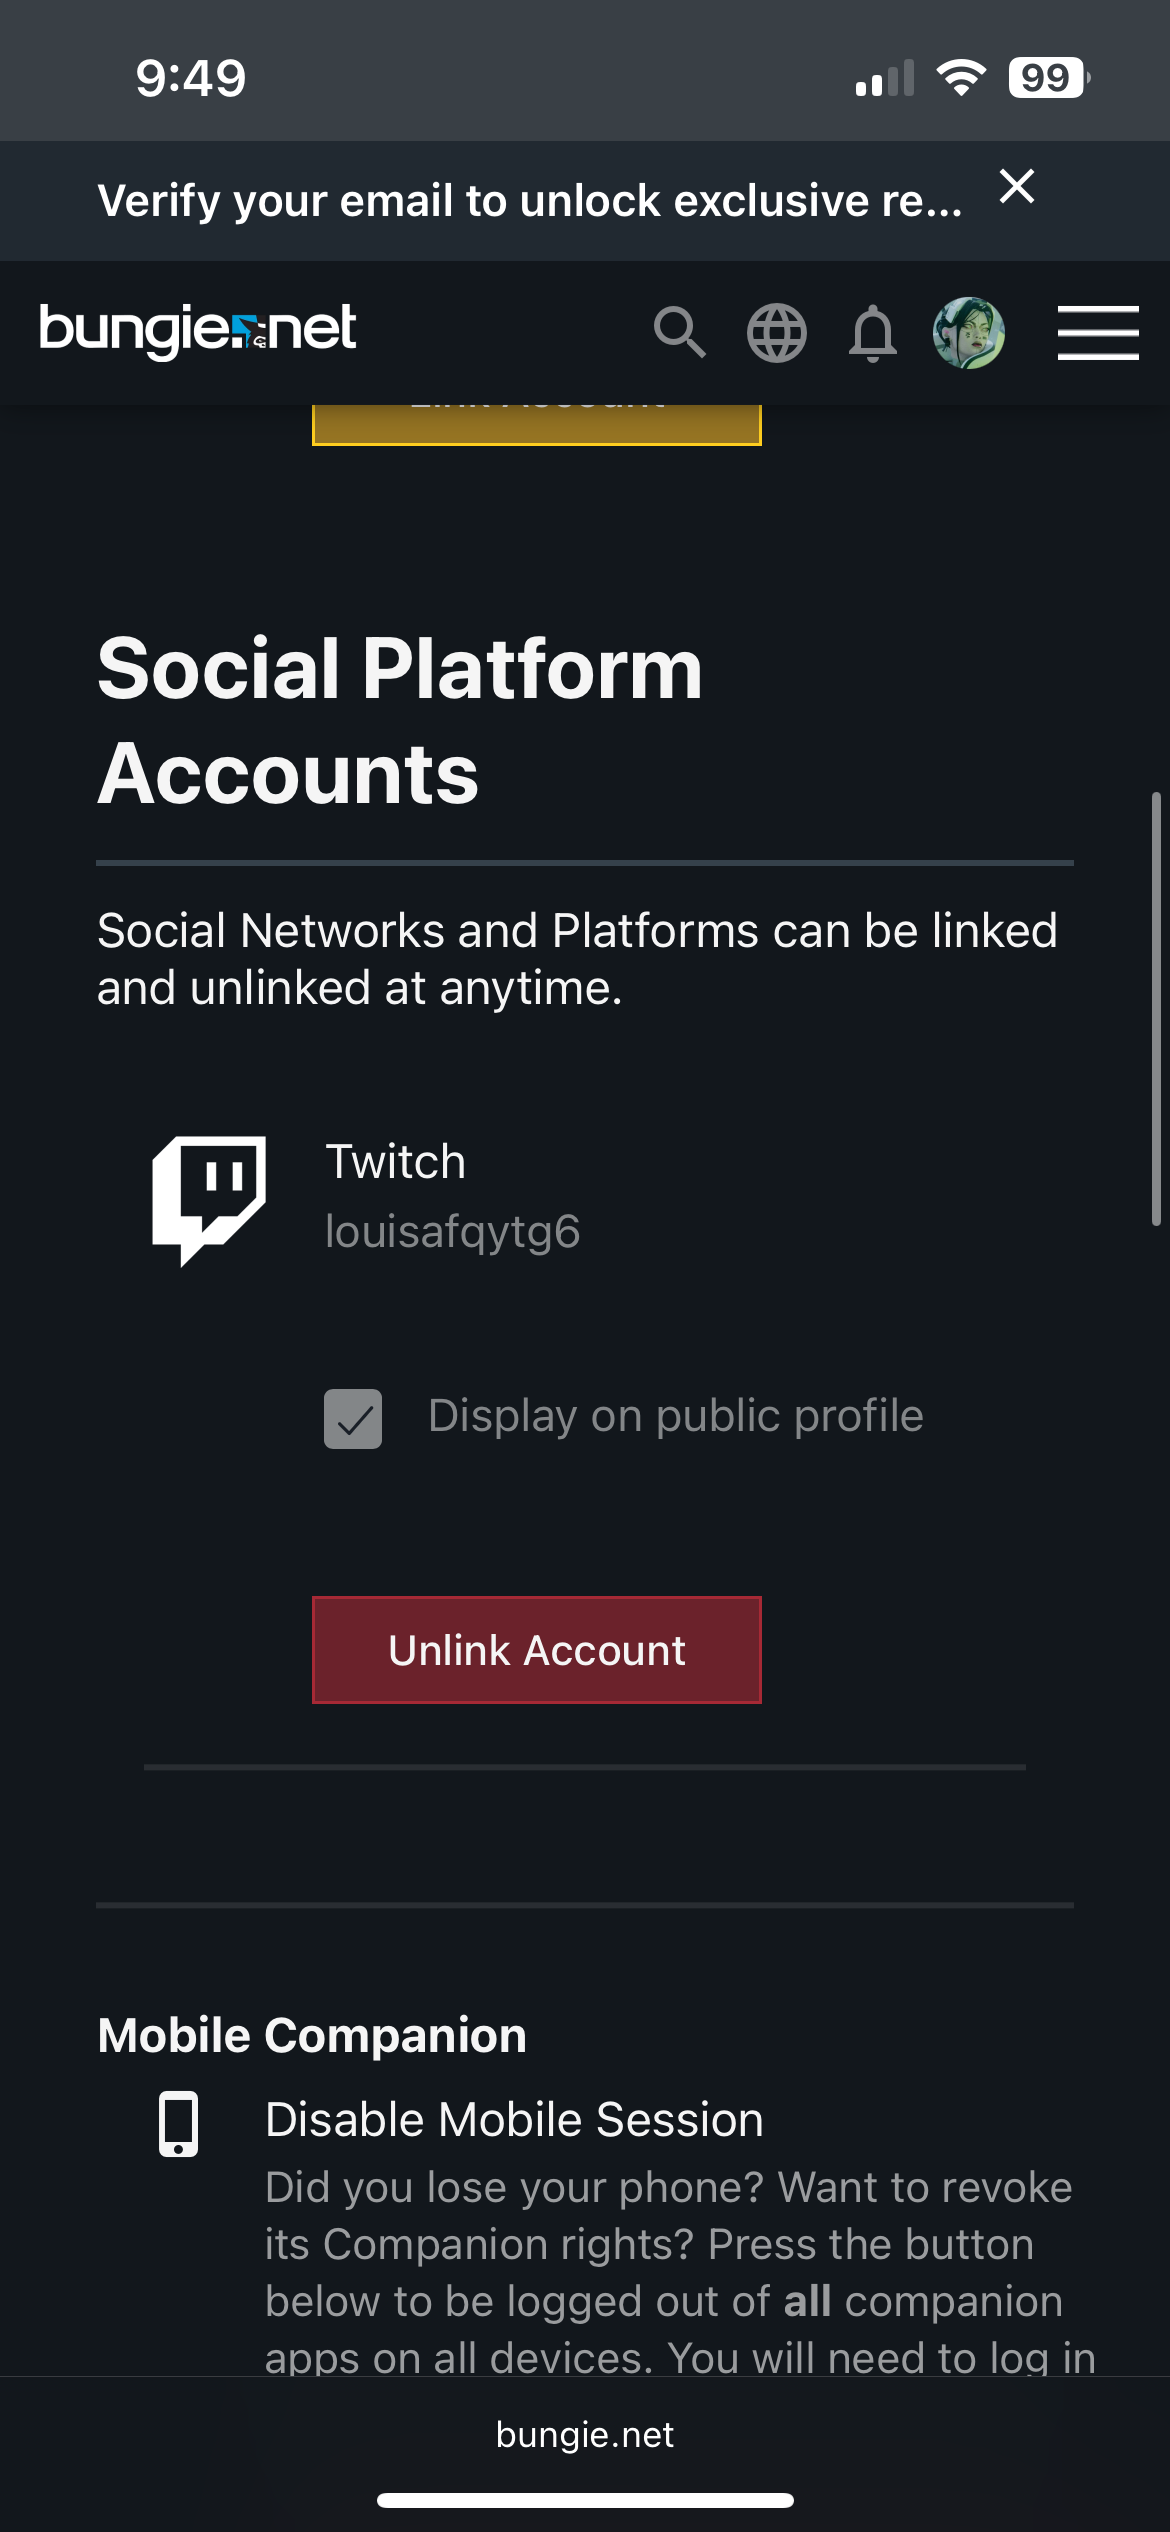Tap the battery indicator in the status bar
Screen dimensions: 1170x2532
coord(1047,78)
